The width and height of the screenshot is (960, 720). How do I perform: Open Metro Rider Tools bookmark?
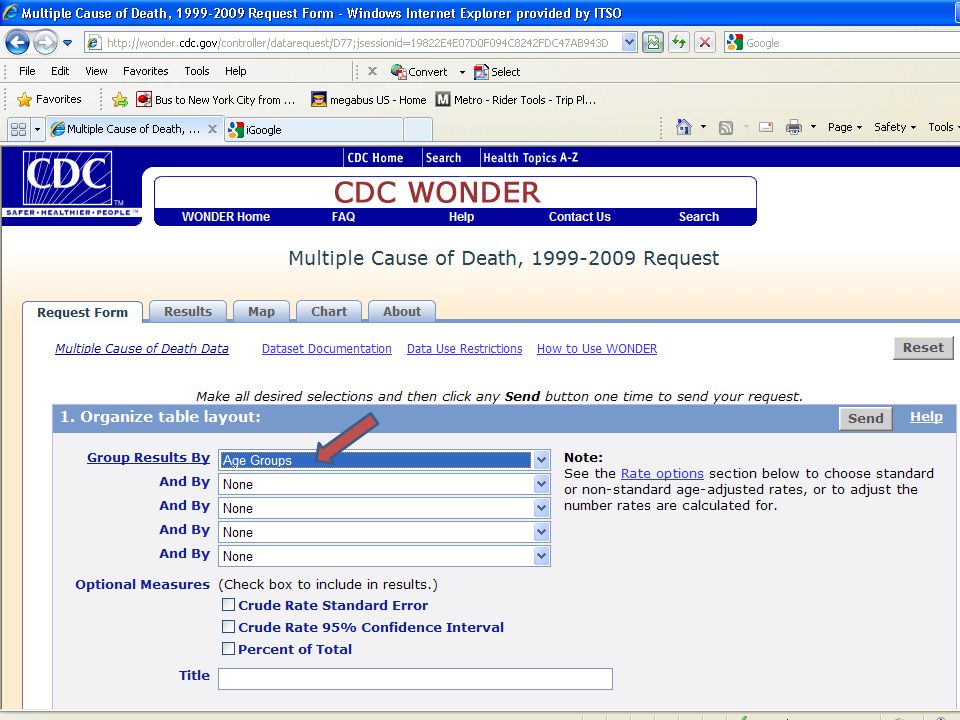coord(516,99)
